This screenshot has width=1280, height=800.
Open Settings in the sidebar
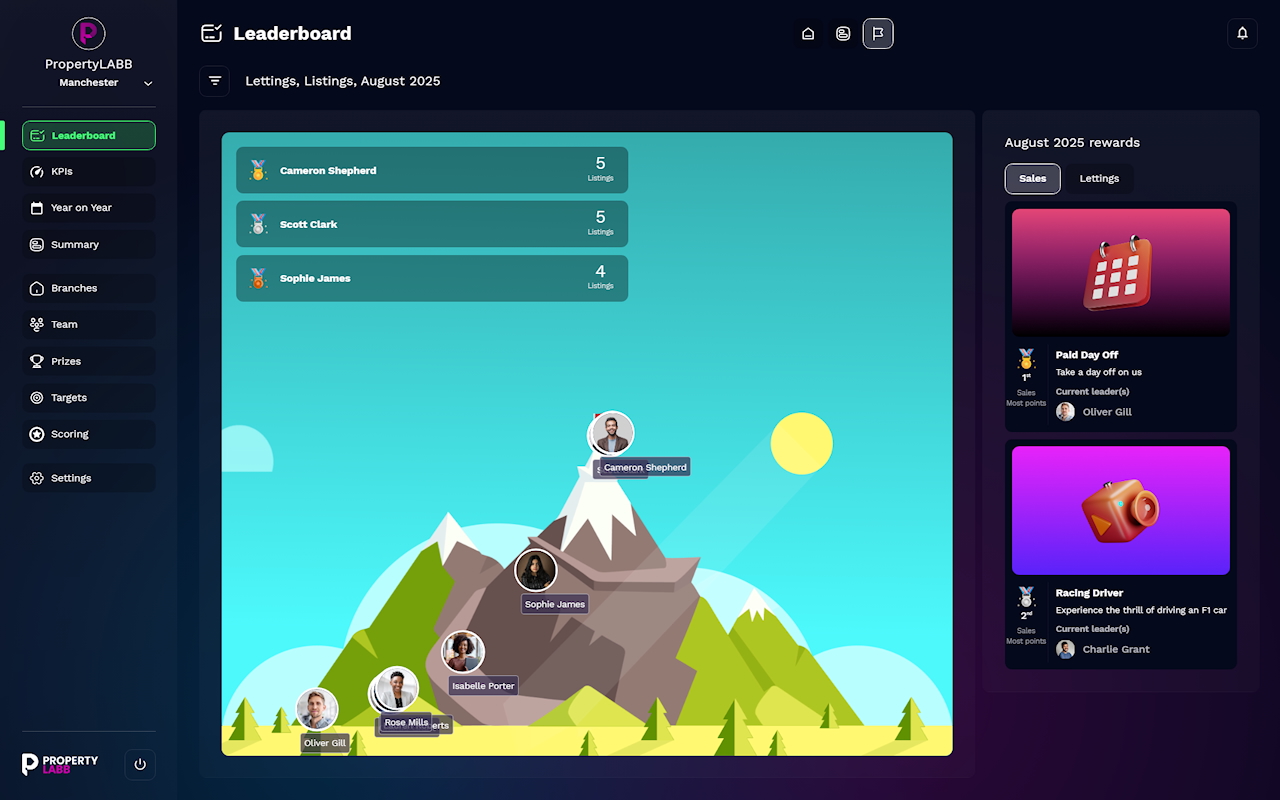(89, 478)
